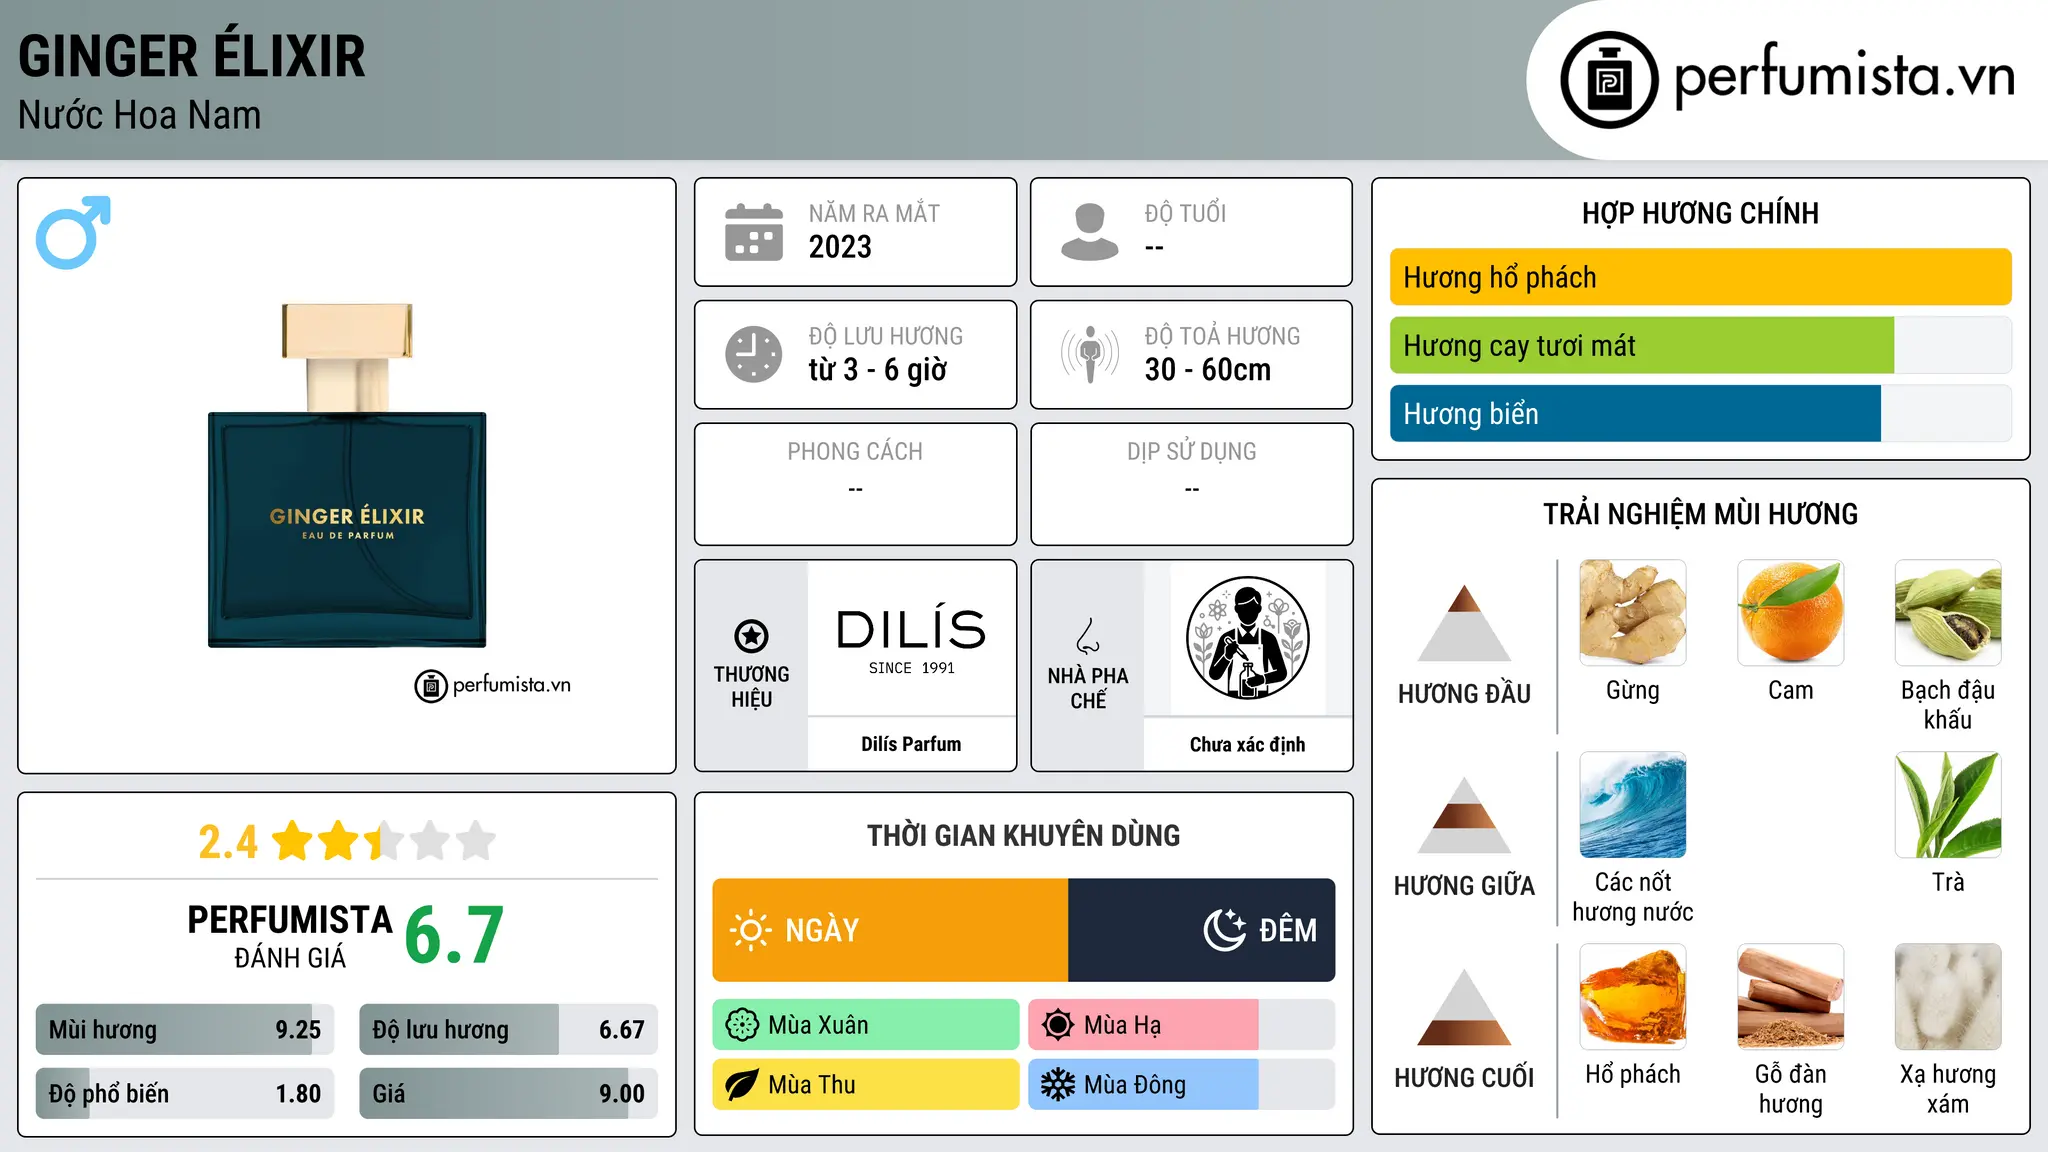Click the yellow star rating next to 2.4
This screenshot has height=1152, width=2048.
click(384, 841)
